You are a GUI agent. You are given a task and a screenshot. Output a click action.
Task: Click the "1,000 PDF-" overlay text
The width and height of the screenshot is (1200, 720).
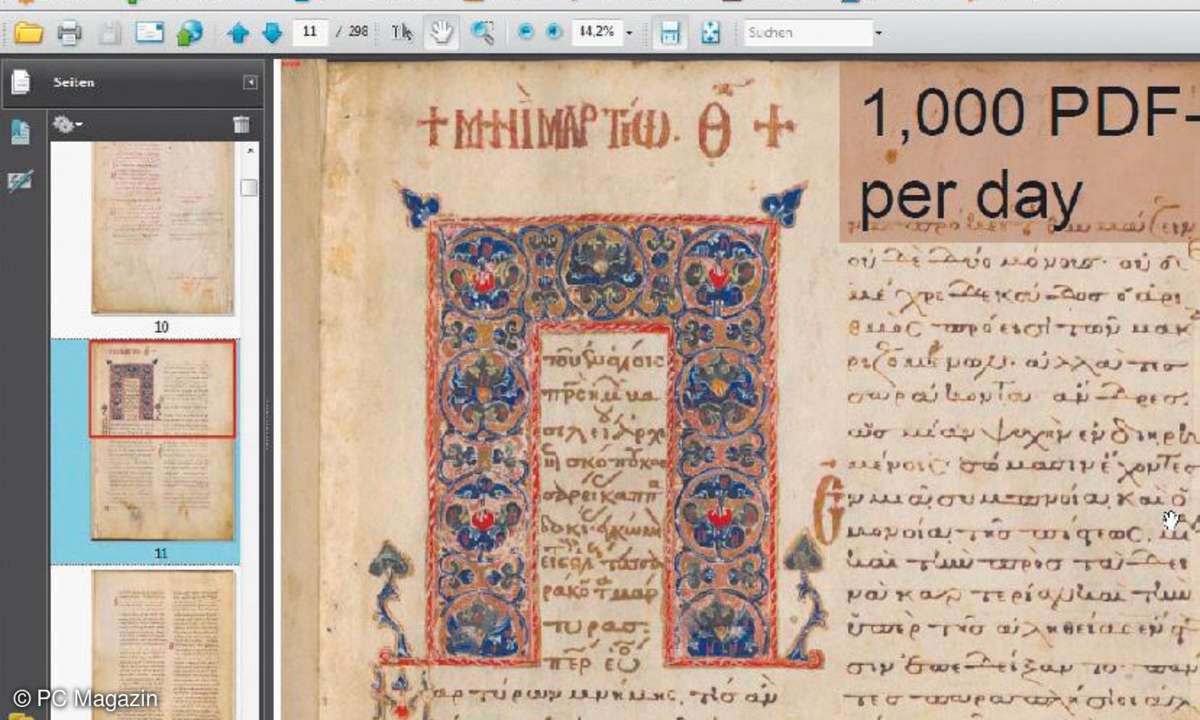point(1028,112)
